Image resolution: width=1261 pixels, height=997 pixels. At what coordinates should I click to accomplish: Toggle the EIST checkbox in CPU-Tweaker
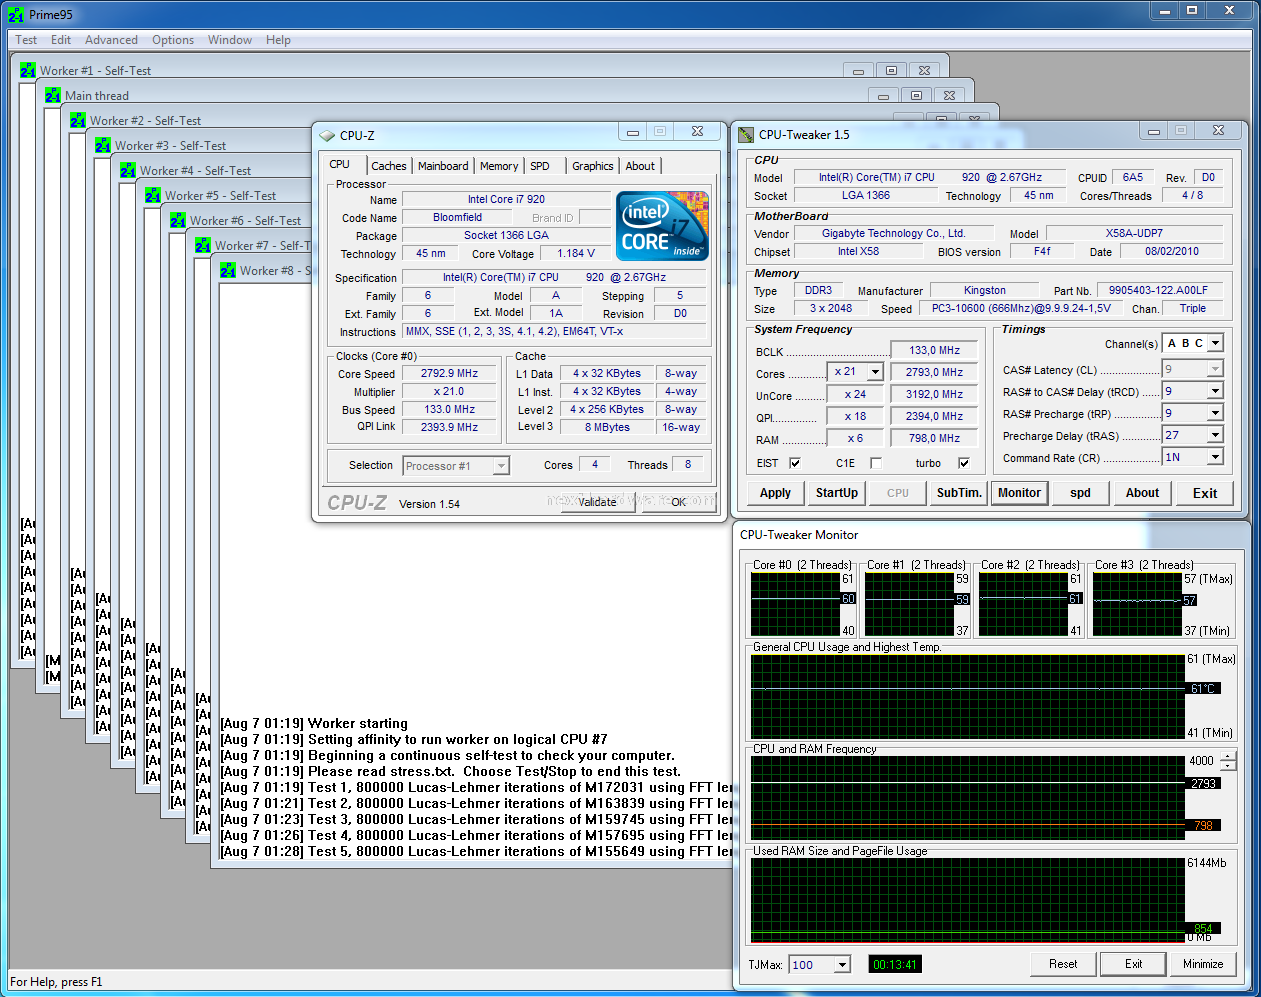point(795,463)
